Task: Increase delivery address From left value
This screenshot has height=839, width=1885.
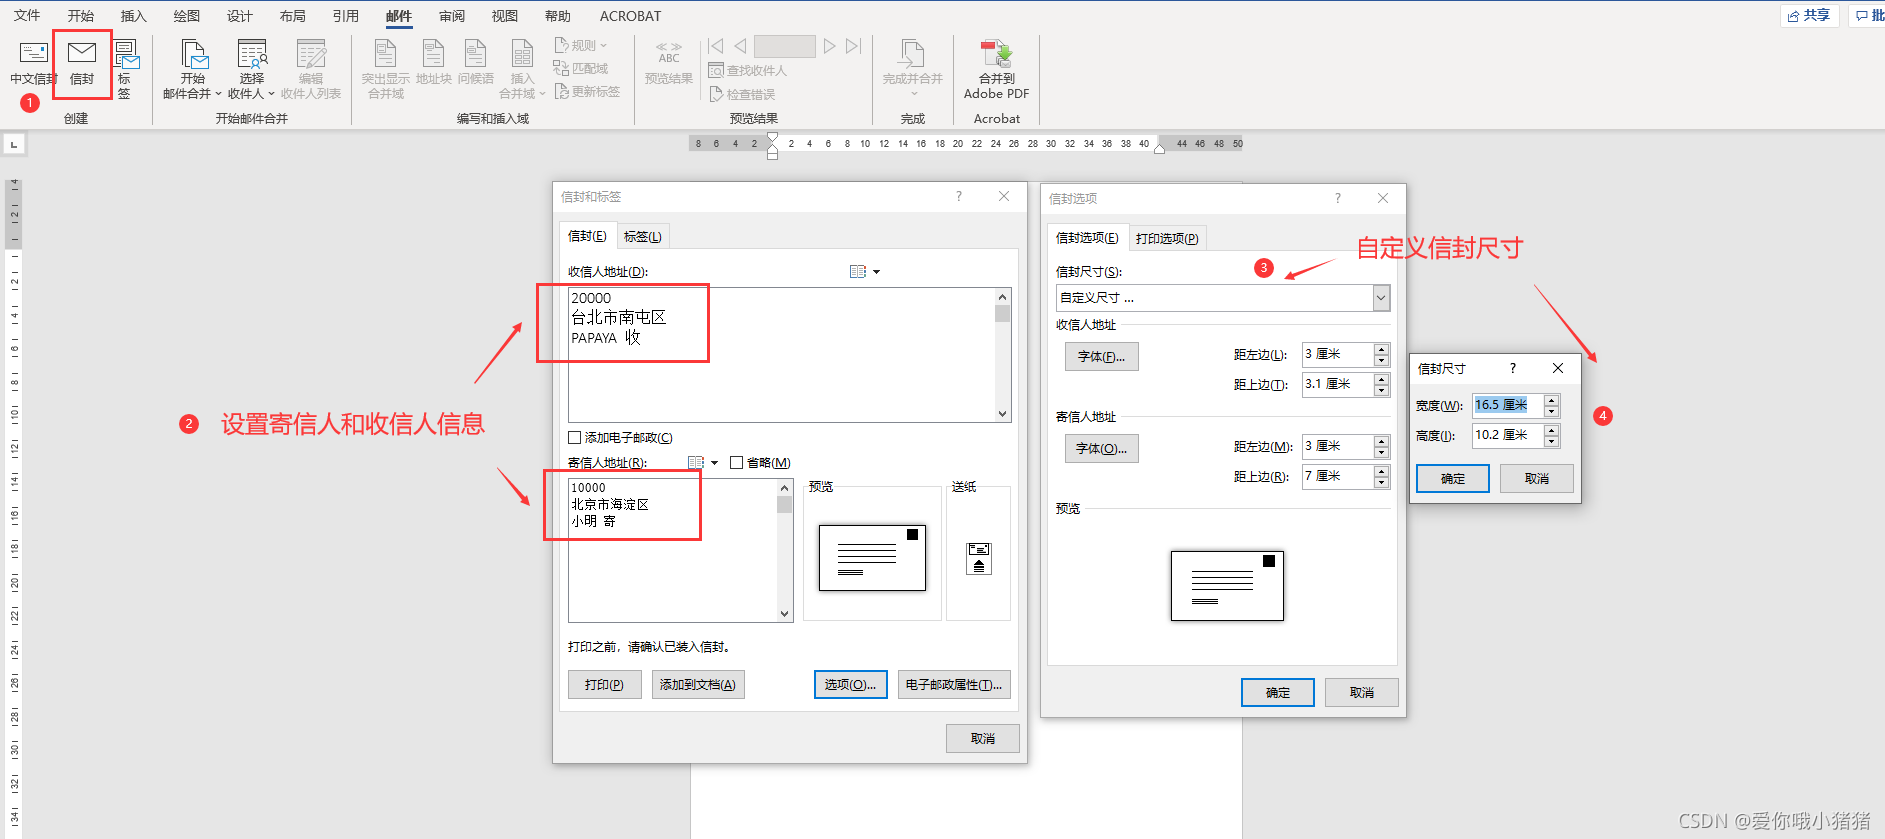Action: pyautogui.click(x=1381, y=349)
